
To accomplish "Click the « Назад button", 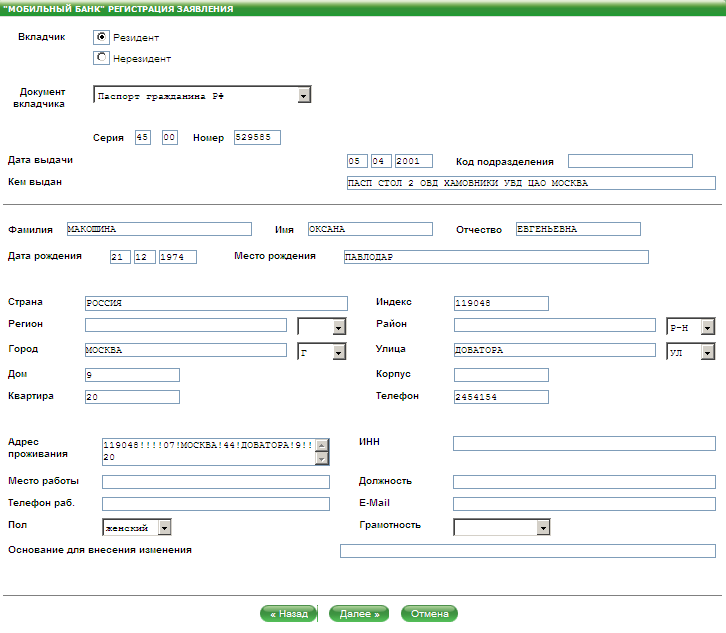I will 288,614.
